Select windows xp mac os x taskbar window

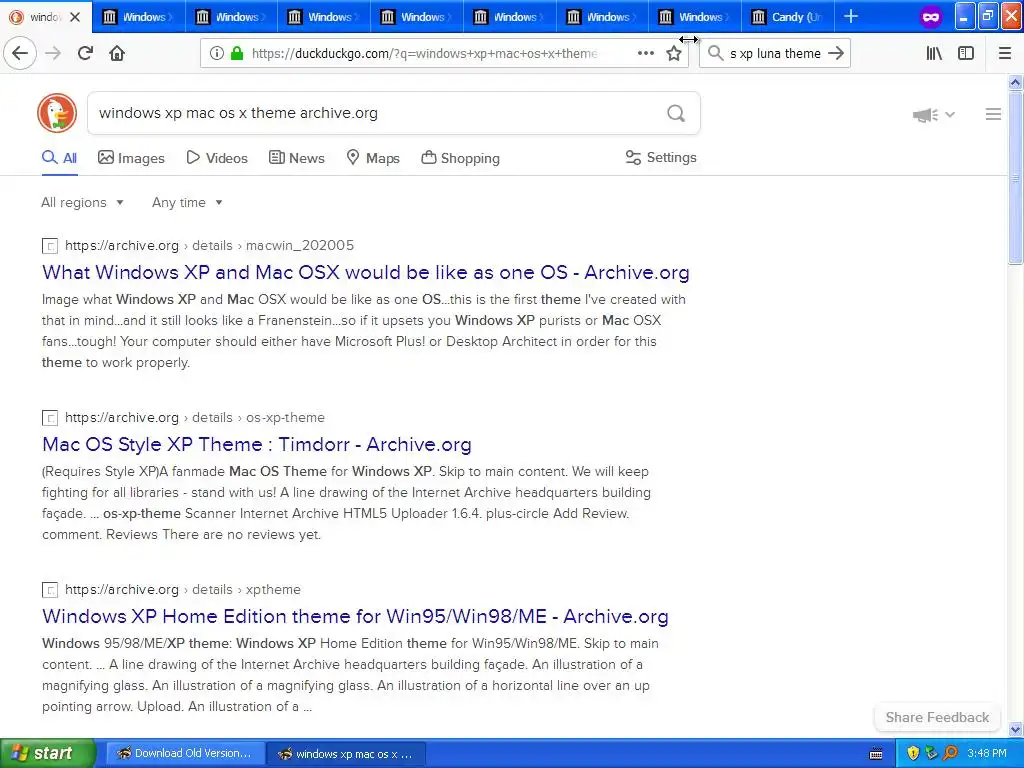tap(346, 754)
